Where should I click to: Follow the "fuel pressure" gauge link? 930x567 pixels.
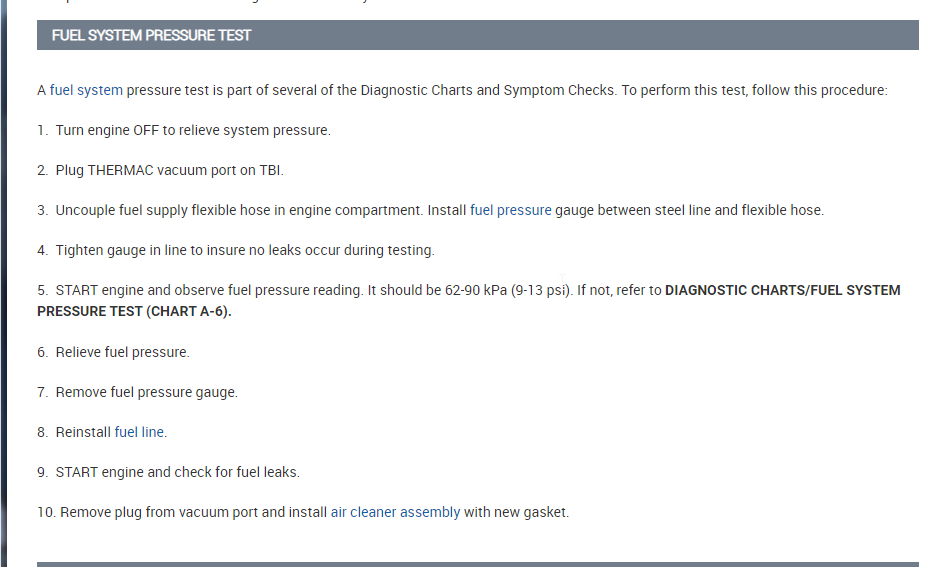coord(510,210)
